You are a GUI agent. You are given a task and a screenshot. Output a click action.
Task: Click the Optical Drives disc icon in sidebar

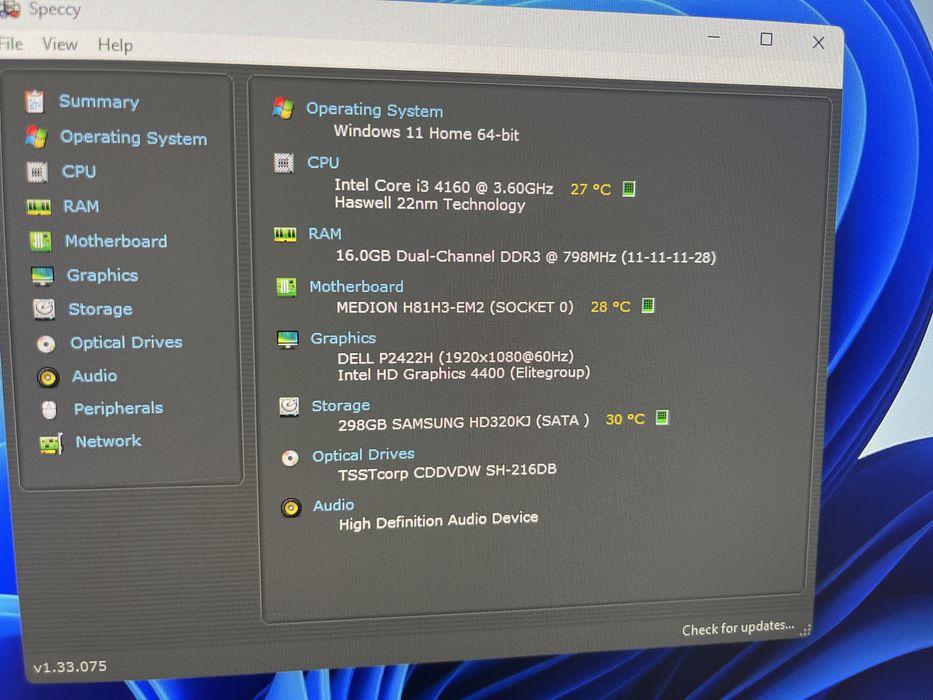coord(46,344)
